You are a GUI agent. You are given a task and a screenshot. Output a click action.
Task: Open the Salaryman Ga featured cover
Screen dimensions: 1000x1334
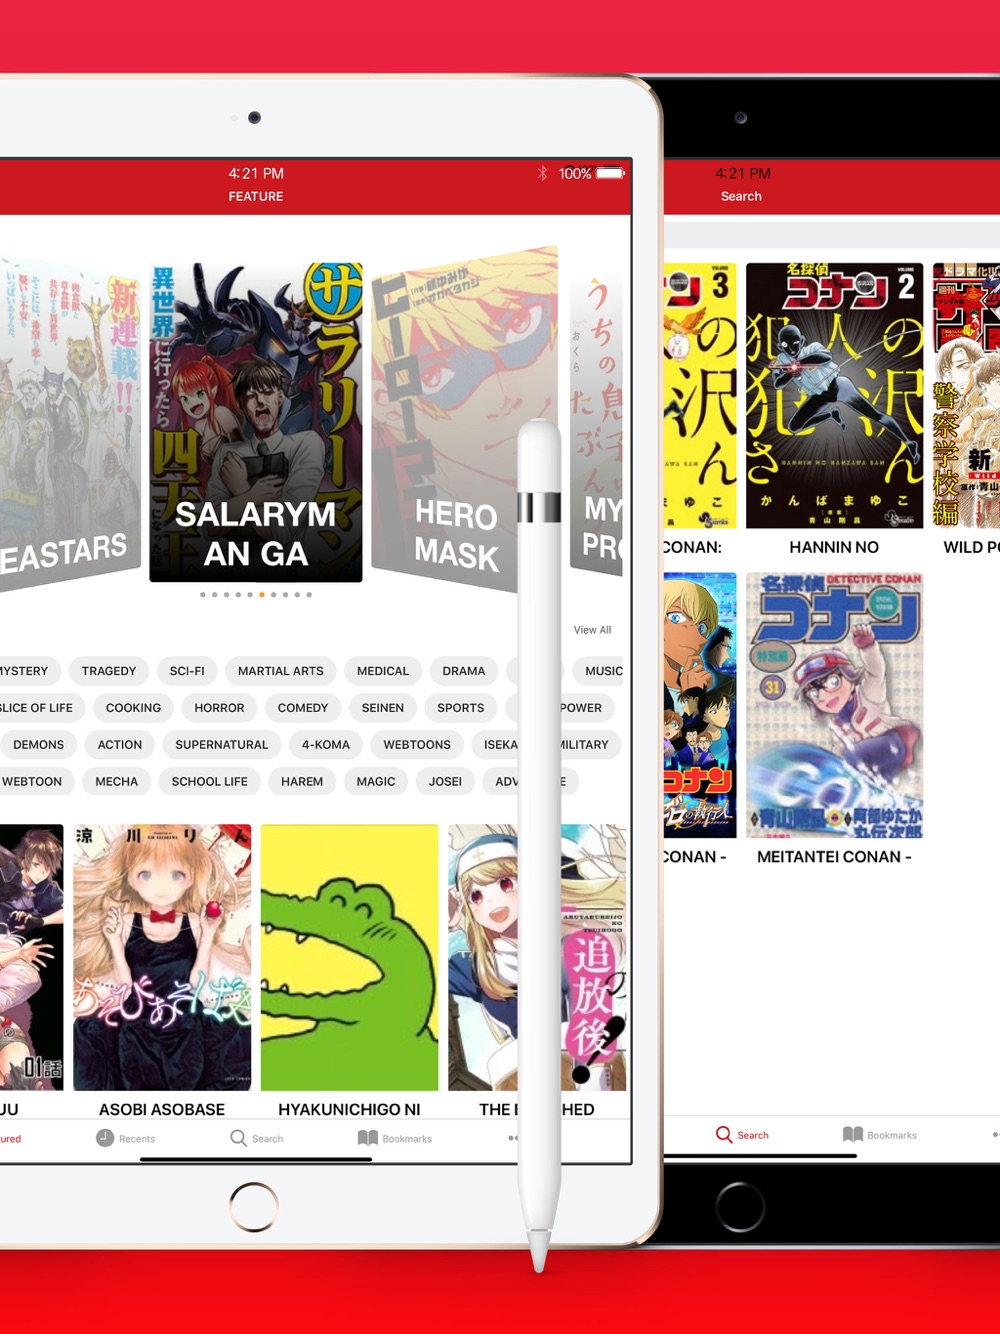point(256,422)
